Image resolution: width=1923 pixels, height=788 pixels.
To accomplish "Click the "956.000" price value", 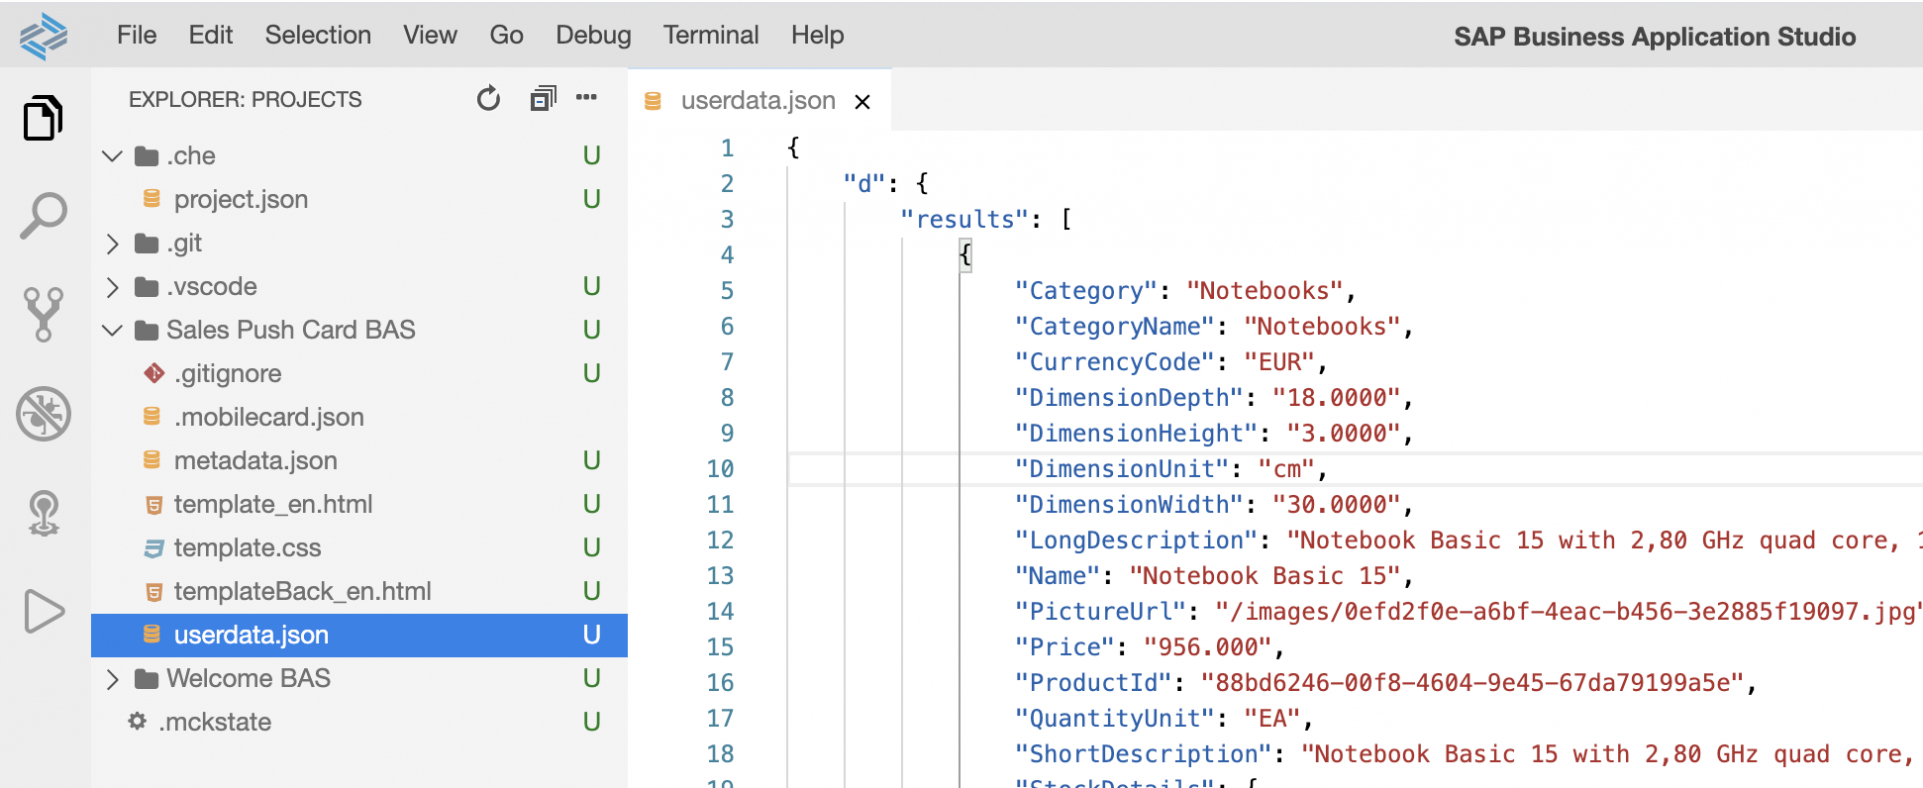I will pyautogui.click(x=1208, y=647).
